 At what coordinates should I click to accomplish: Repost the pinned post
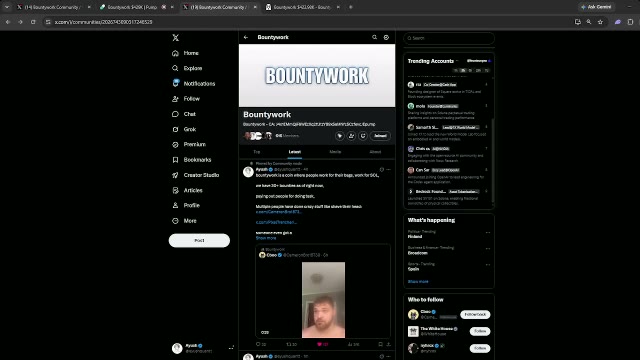(x=291, y=344)
